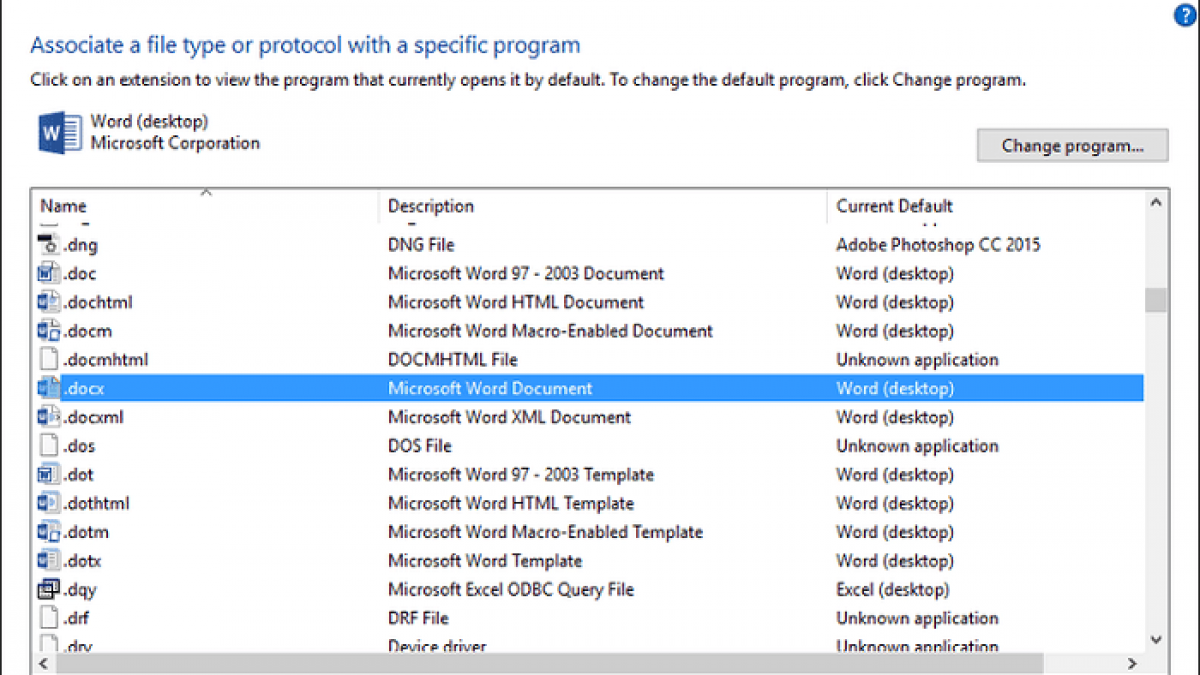This screenshot has width=1200, height=675.
Task: Click 'Microsoft Word 97 - 2003 Template' description
Action: [x=521, y=475]
